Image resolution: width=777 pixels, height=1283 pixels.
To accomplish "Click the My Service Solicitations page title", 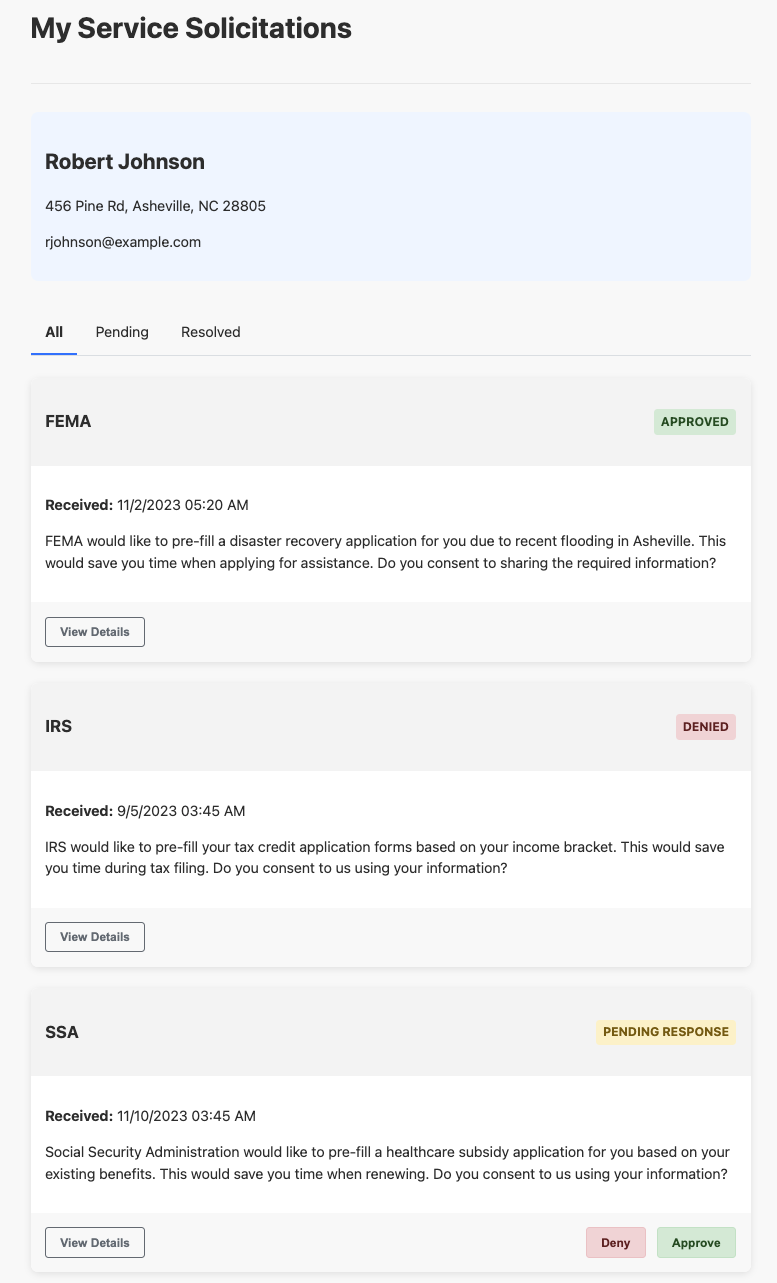I will tap(191, 28).
